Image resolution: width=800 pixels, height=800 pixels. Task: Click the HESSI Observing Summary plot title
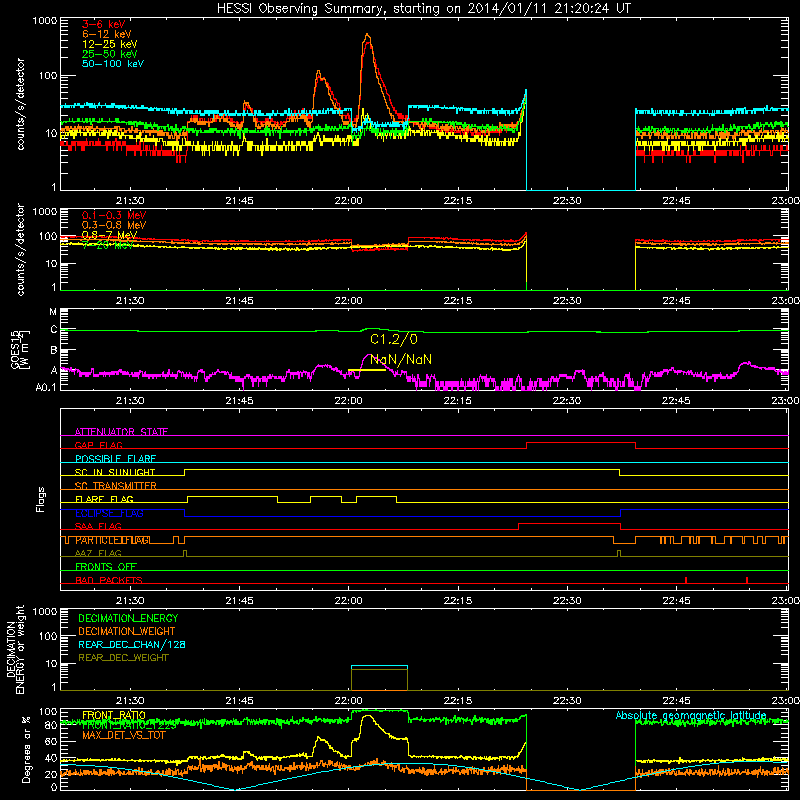click(x=423, y=8)
